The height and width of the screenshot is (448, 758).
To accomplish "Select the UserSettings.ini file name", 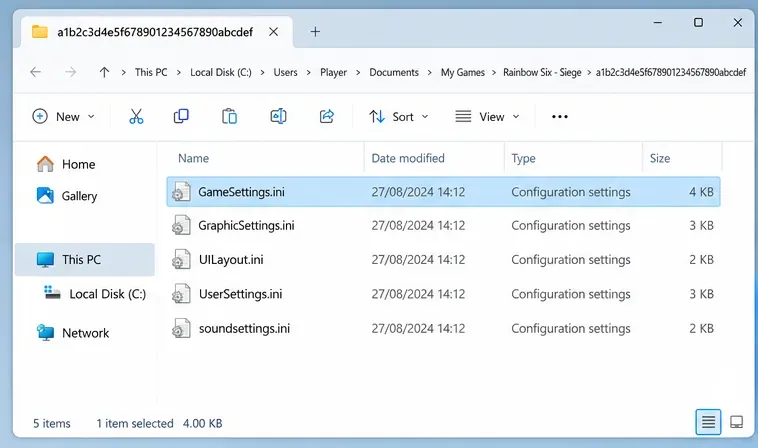I will (240, 294).
